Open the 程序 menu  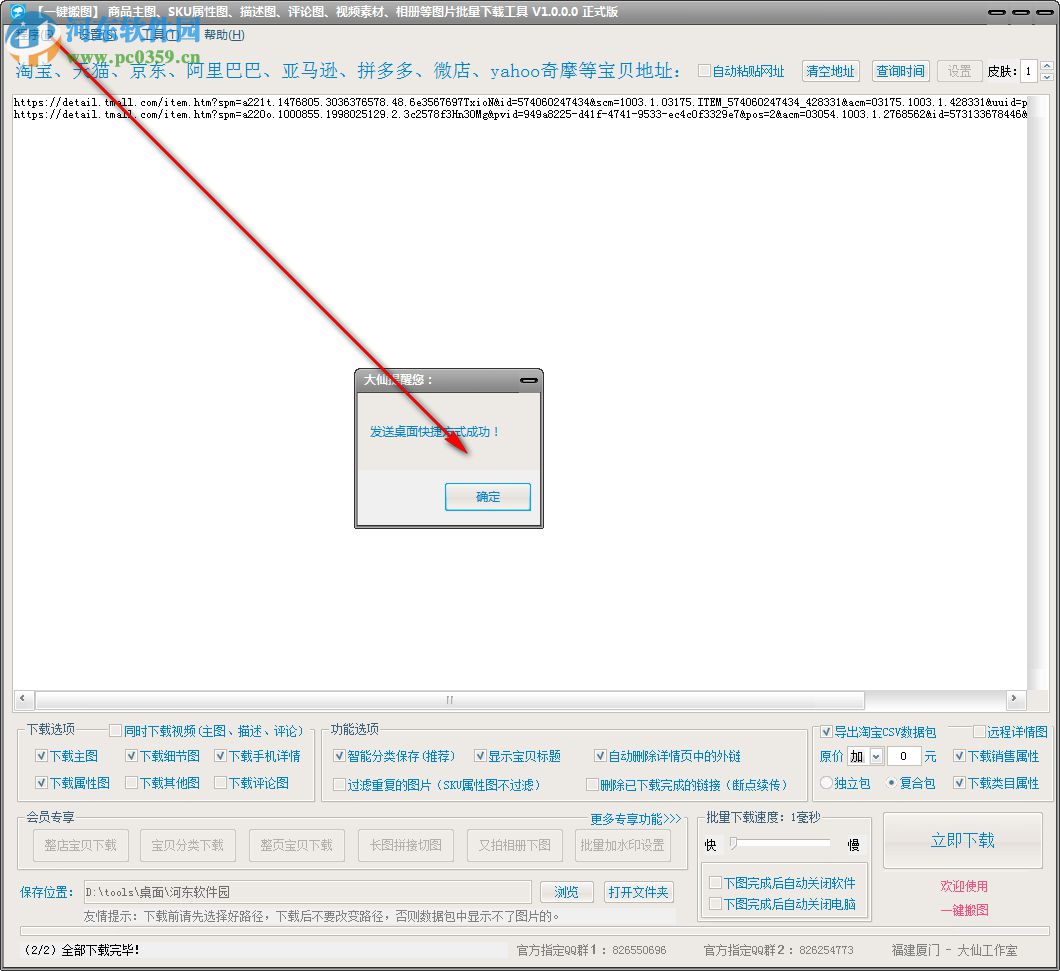(34, 34)
